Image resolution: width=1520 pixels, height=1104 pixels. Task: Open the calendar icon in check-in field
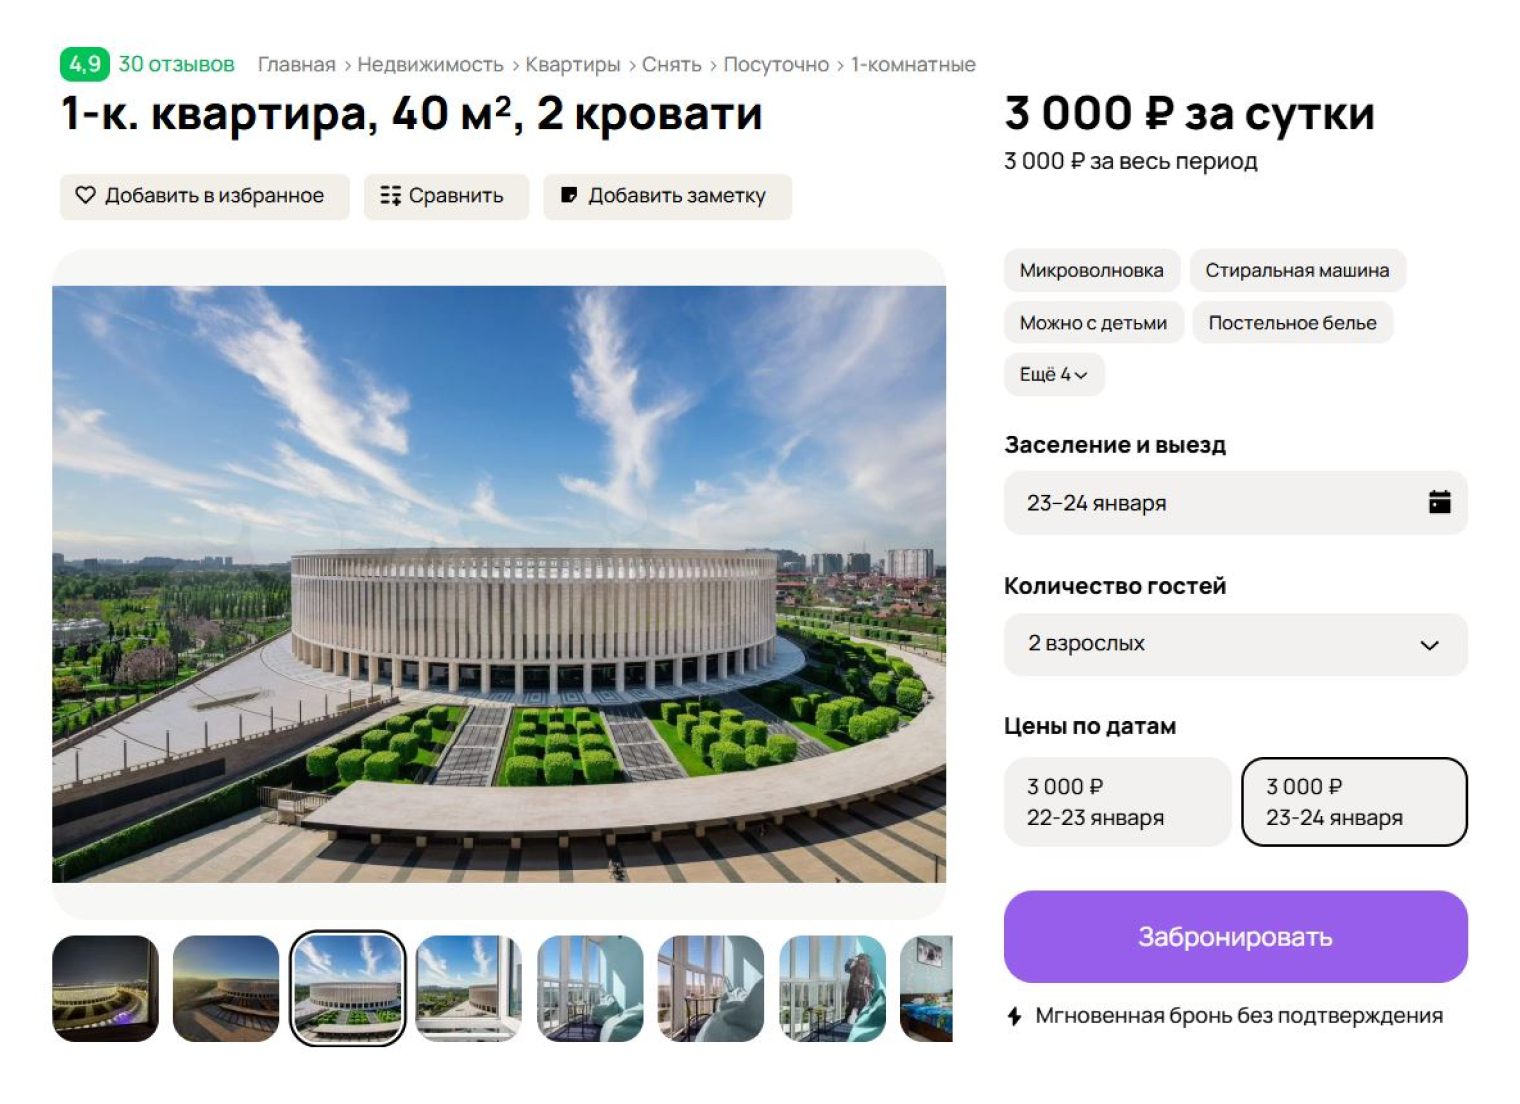pyautogui.click(x=1439, y=503)
